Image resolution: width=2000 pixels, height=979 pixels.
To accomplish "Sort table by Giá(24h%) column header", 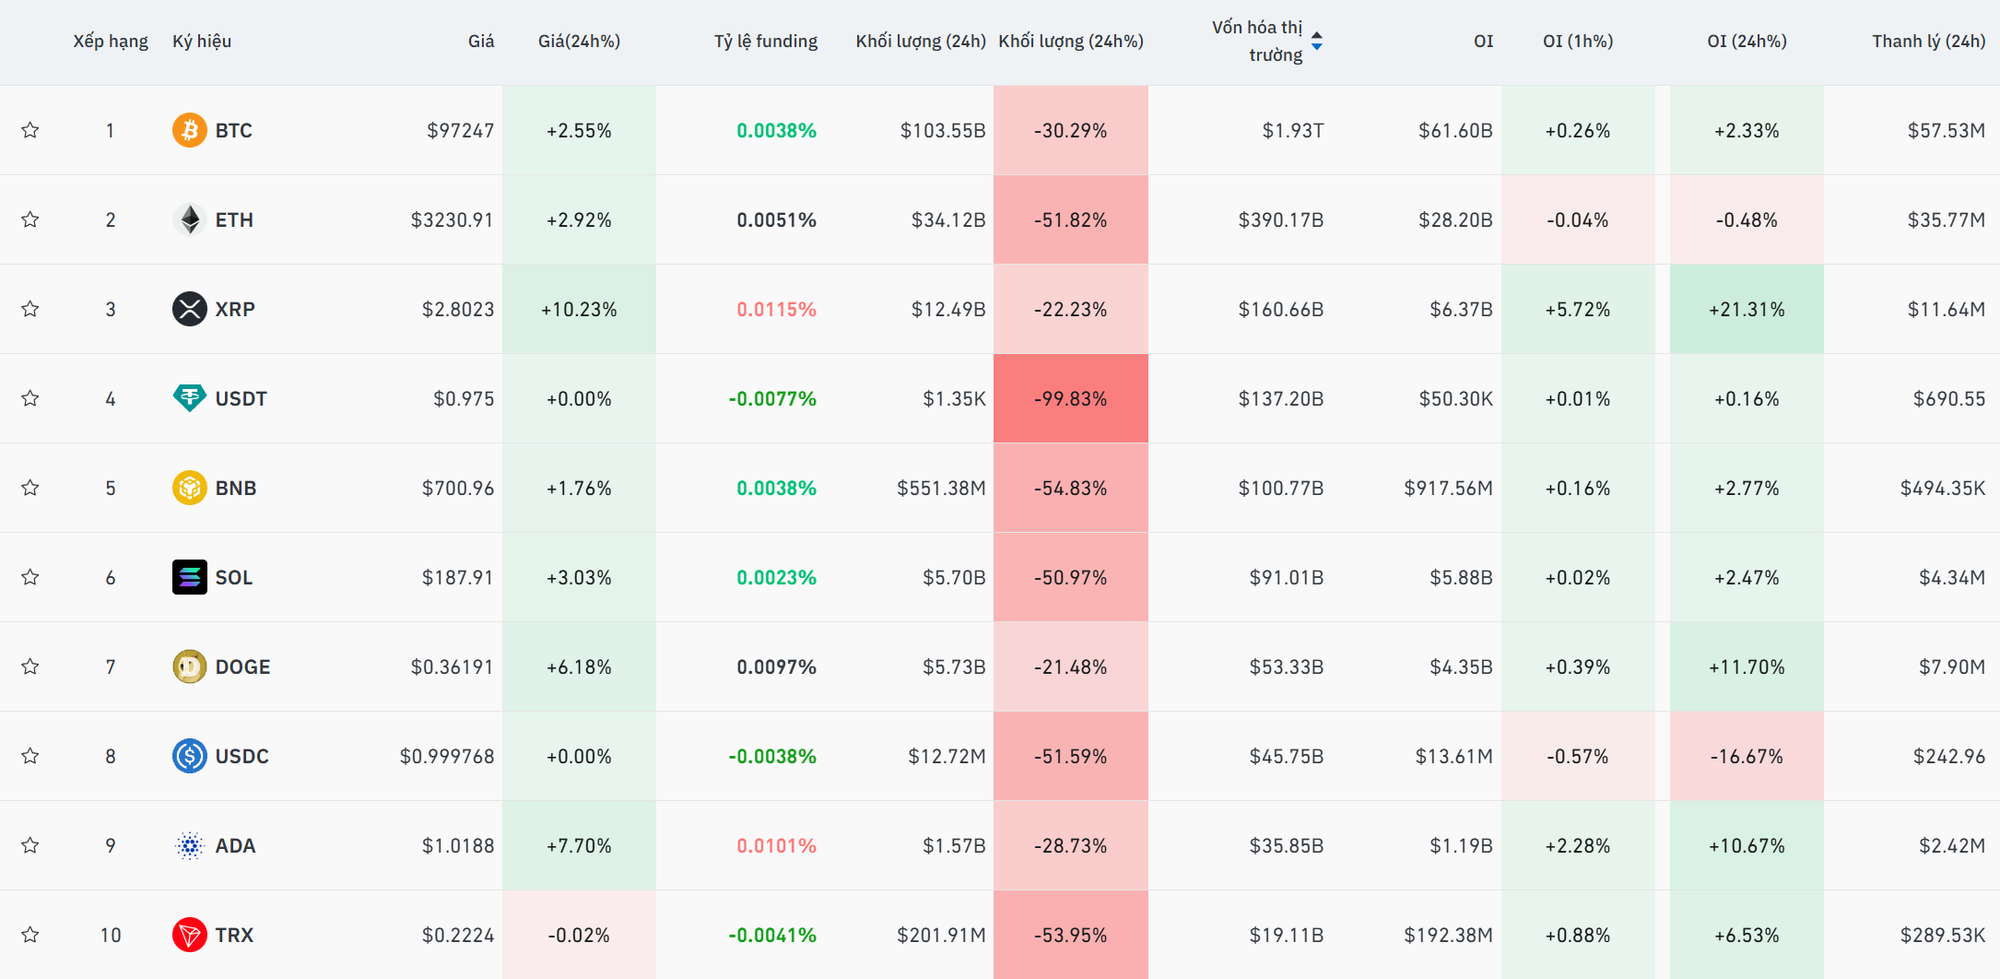I will tap(579, 41).
